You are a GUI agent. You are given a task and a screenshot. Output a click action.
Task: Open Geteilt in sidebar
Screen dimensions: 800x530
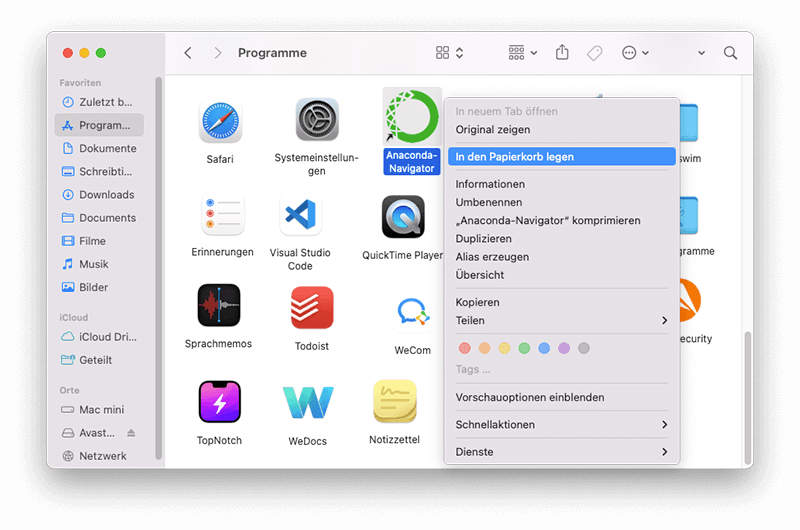(99, 360)
